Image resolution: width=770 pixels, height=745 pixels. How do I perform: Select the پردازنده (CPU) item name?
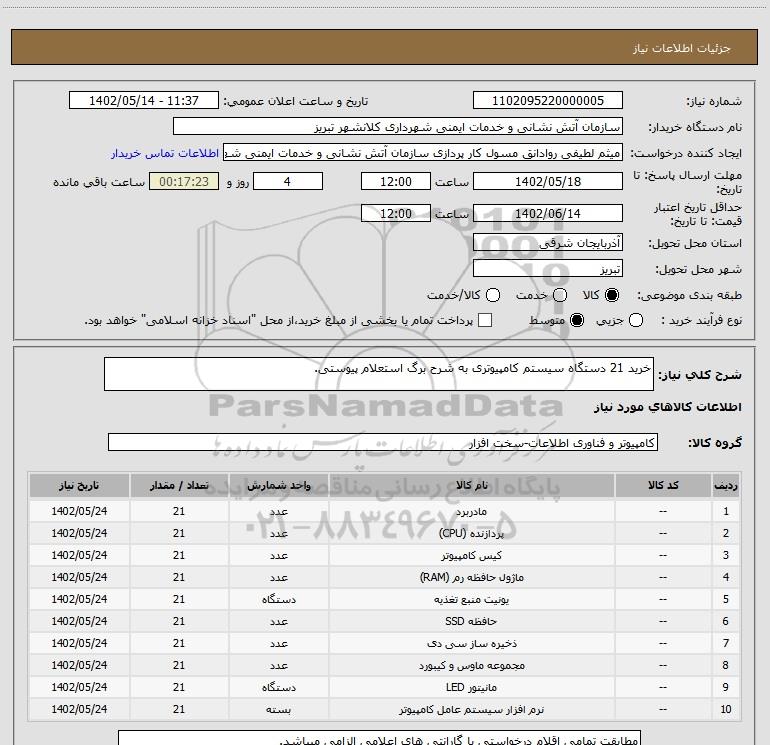pos(471,533)
